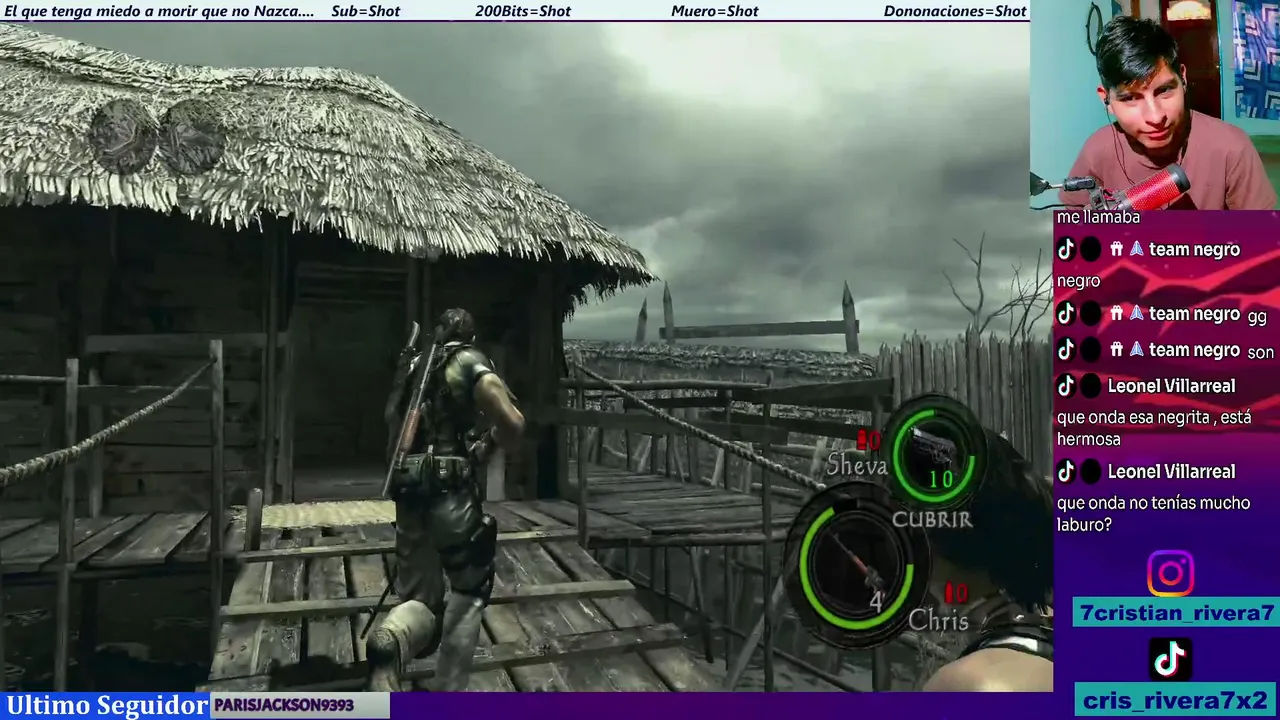Click black avatar circle in 'team negro gg' row
The width and height of the screenshot is (1280, 720).
tap(1091, 314)
